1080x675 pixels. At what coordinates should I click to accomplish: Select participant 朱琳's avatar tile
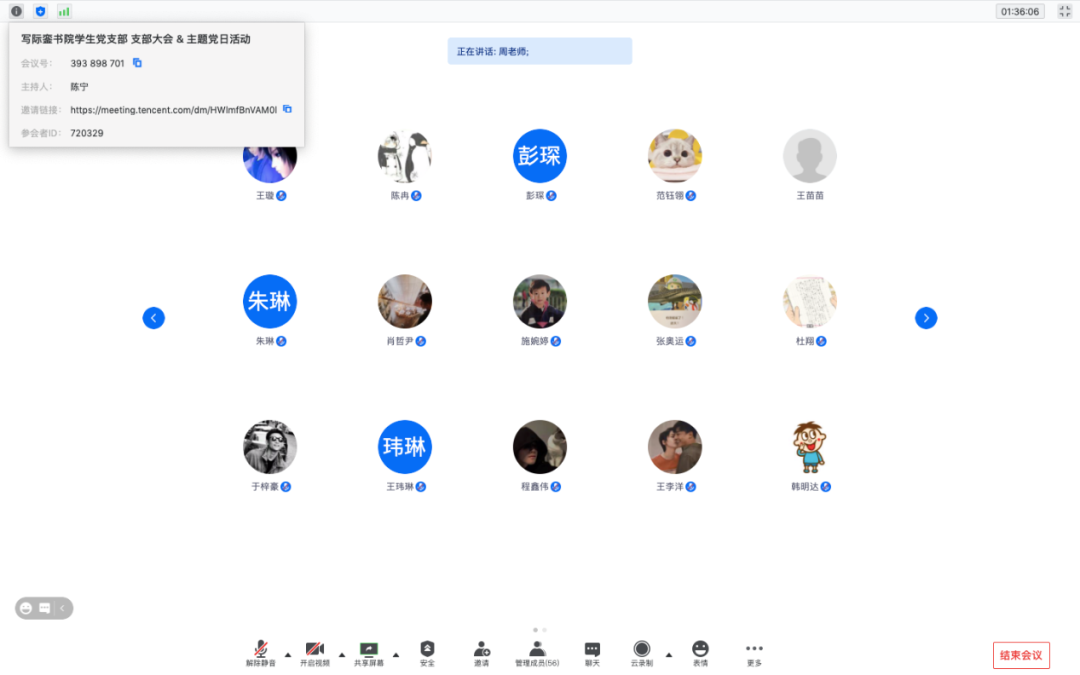pyautogui.click(x=270, y=302)
